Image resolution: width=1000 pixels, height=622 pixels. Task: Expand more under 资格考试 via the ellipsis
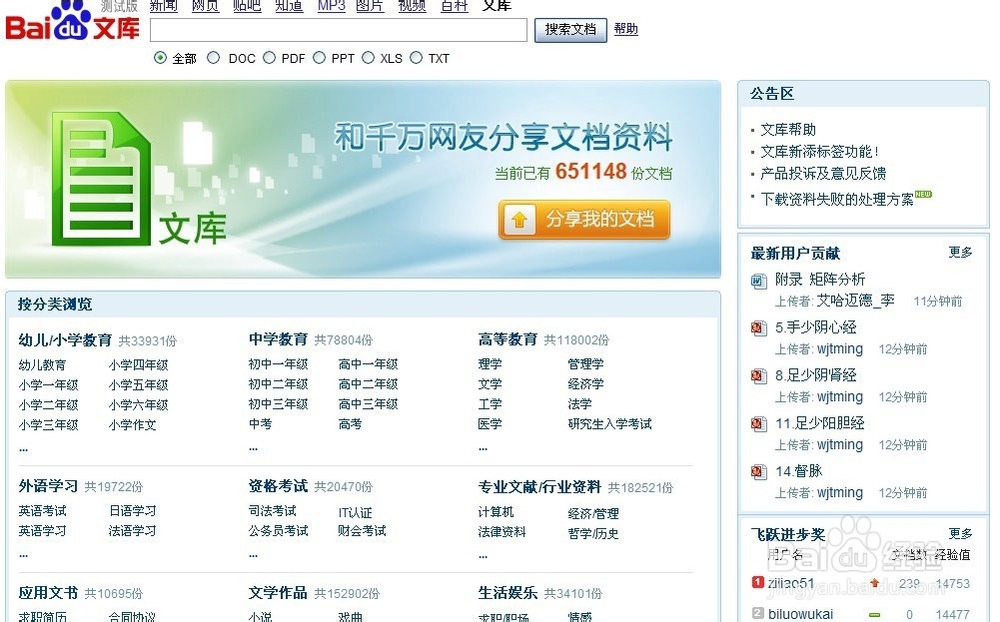253,556
